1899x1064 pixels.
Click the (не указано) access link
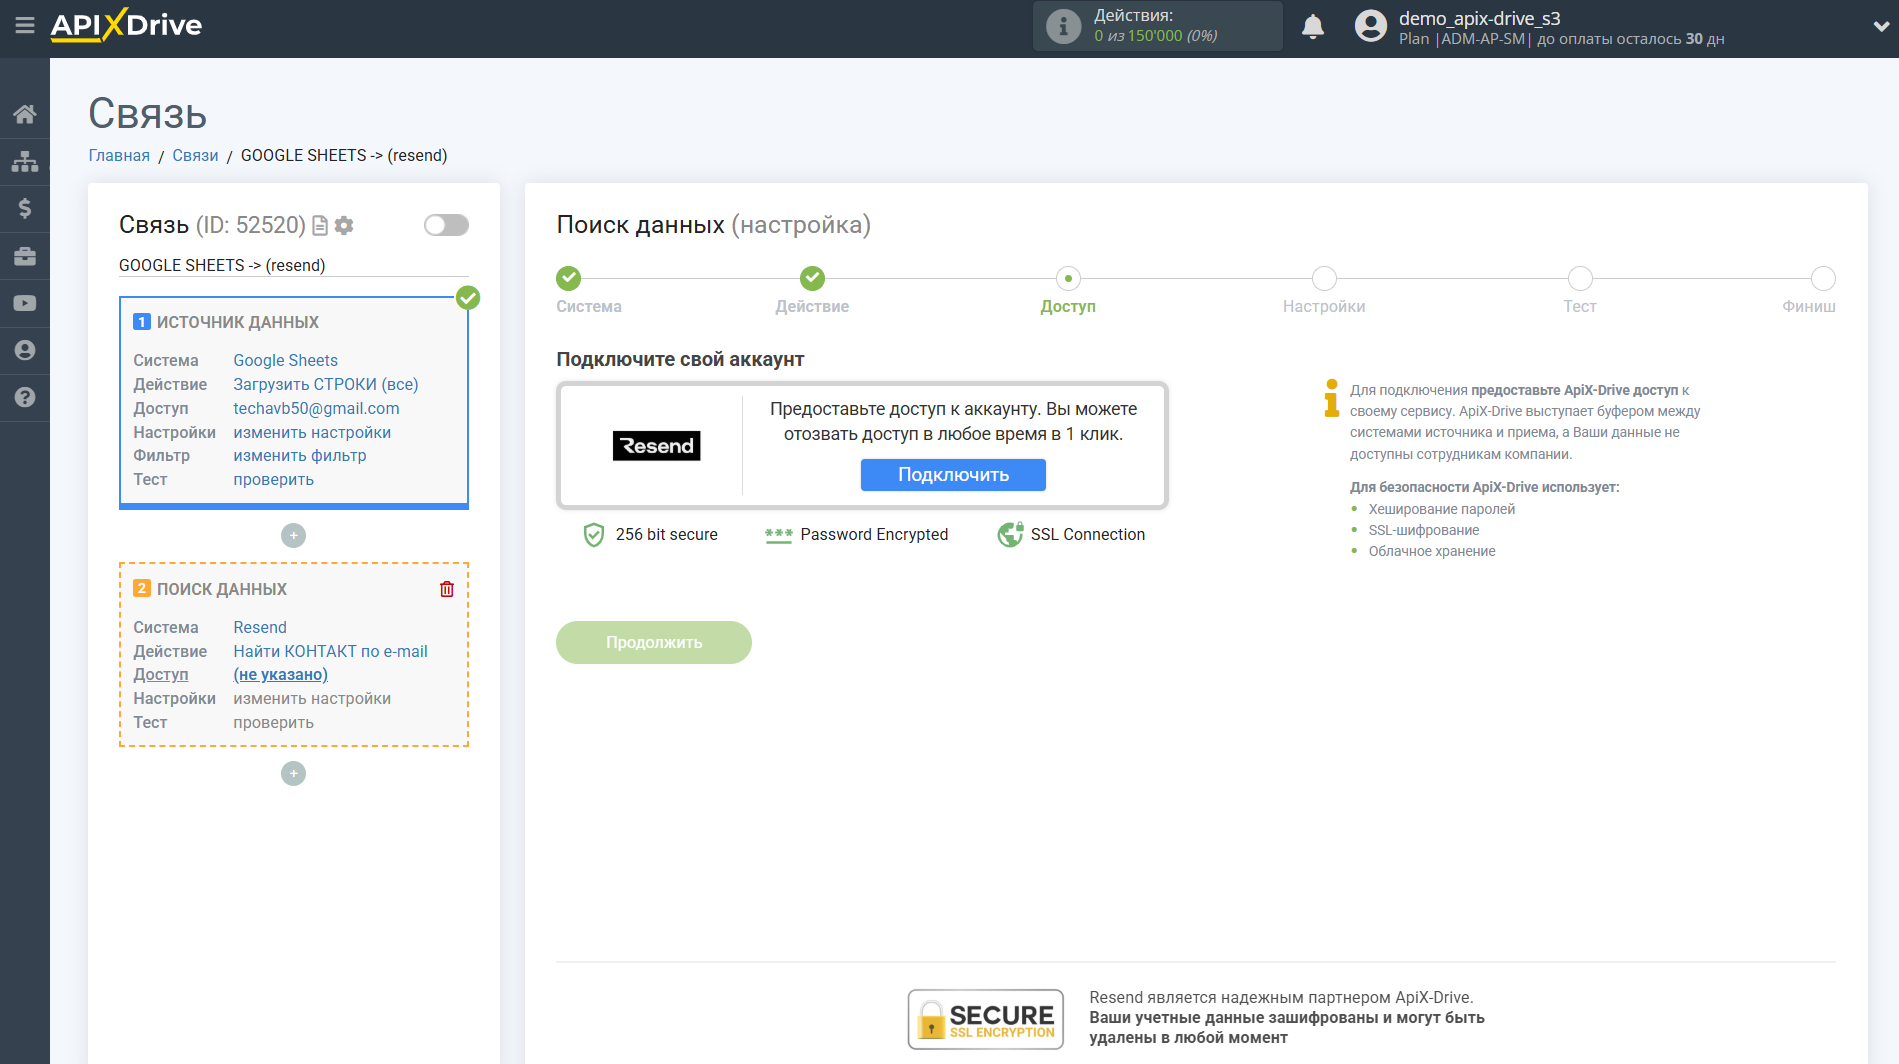pos(280,675)
